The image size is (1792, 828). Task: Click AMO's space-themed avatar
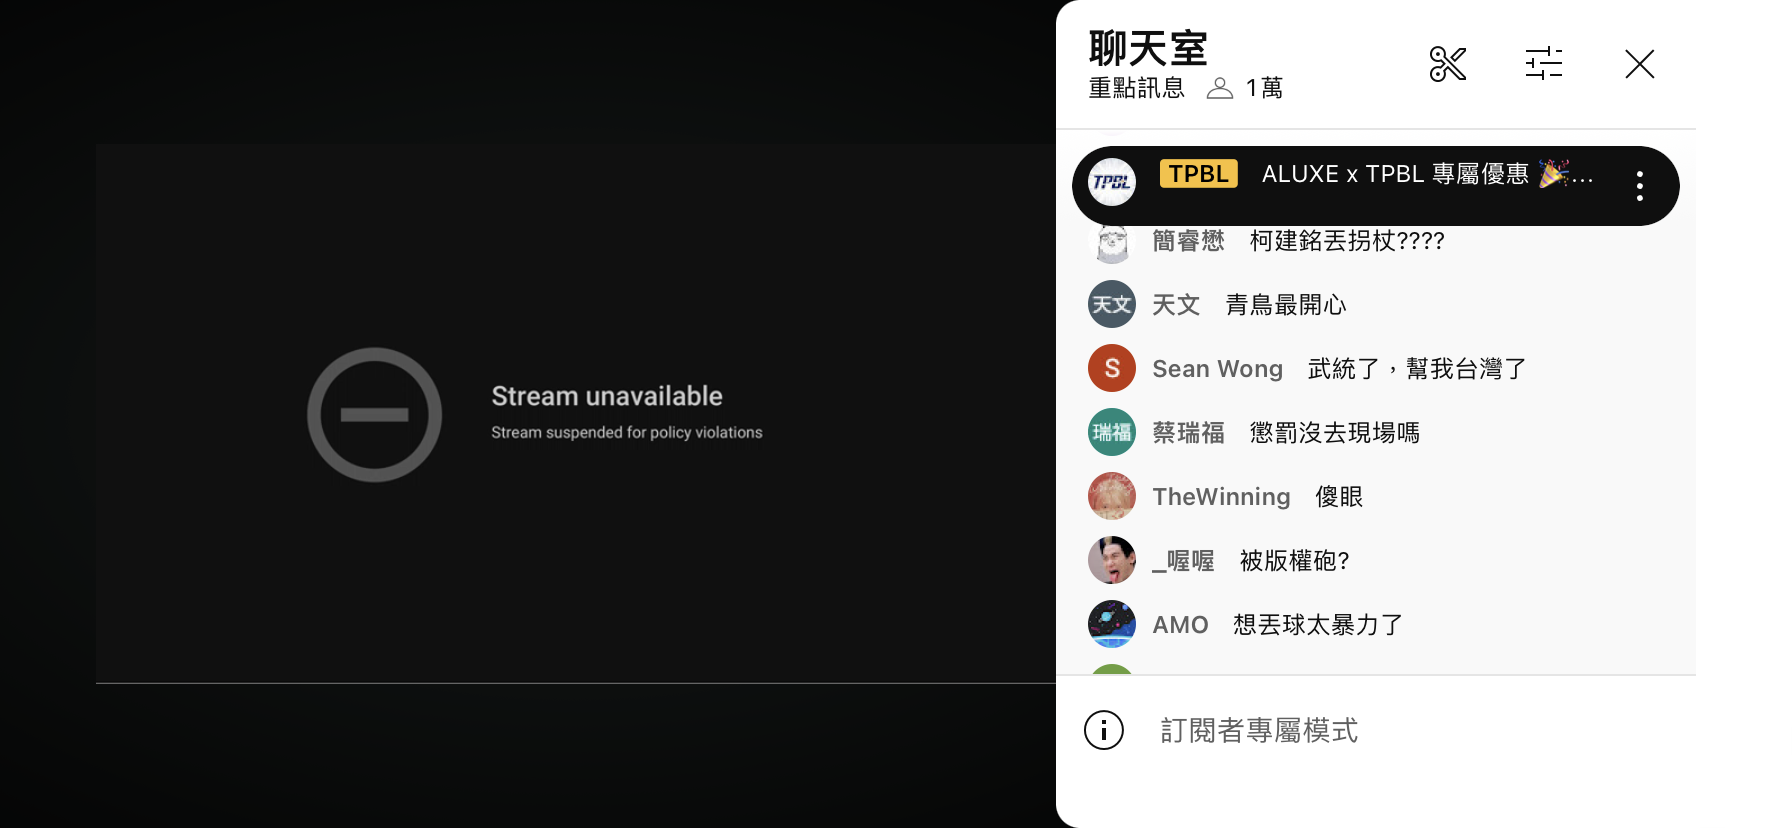pyautogui.click(x=1112, y=625)
